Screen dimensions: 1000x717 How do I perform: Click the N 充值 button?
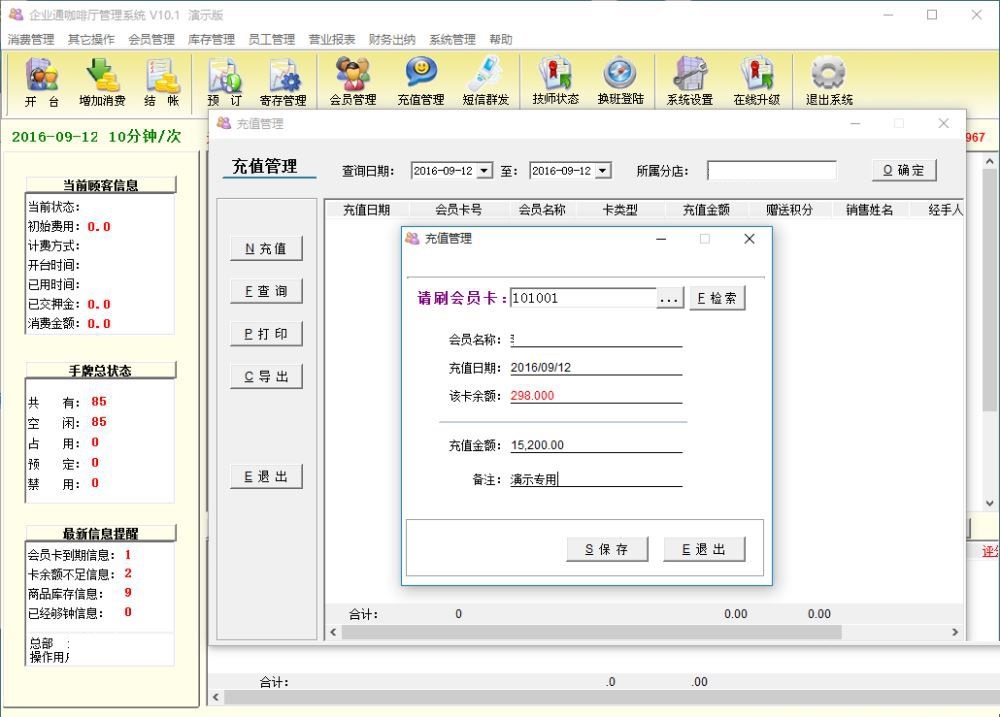(x=266, y=249)
